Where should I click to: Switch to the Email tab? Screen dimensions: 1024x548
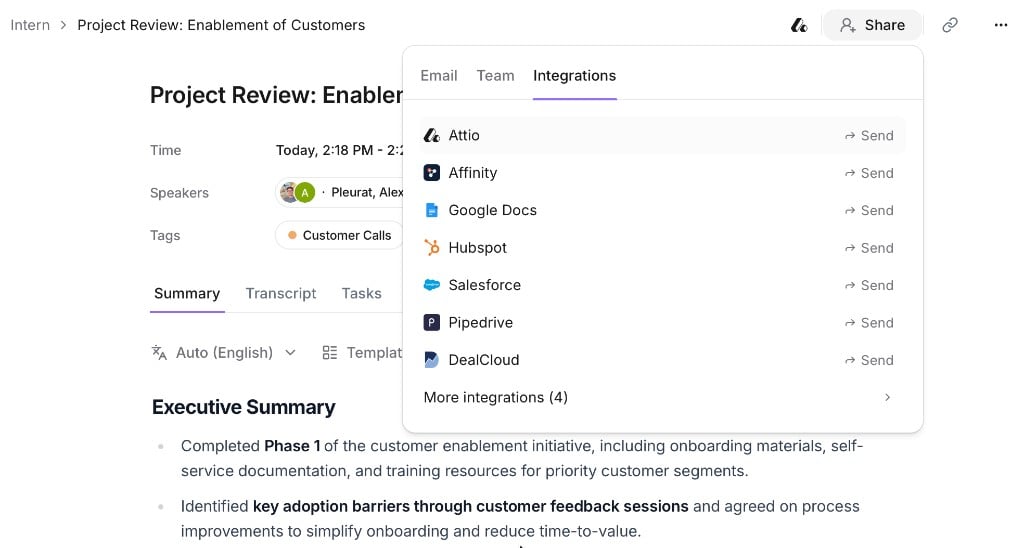(x=439, y=76)
